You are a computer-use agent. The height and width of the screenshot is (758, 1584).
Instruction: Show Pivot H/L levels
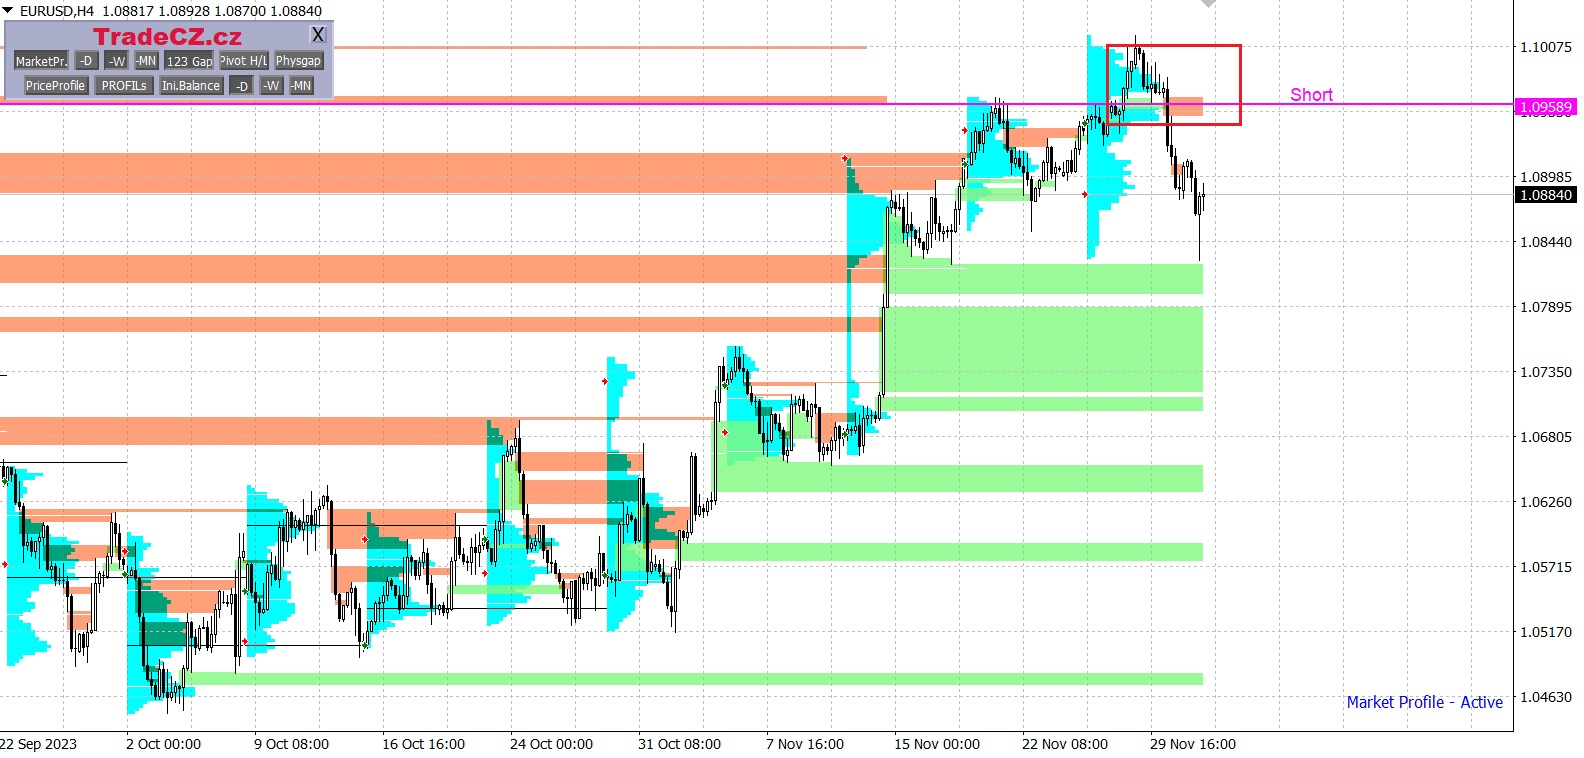[243, 61]
